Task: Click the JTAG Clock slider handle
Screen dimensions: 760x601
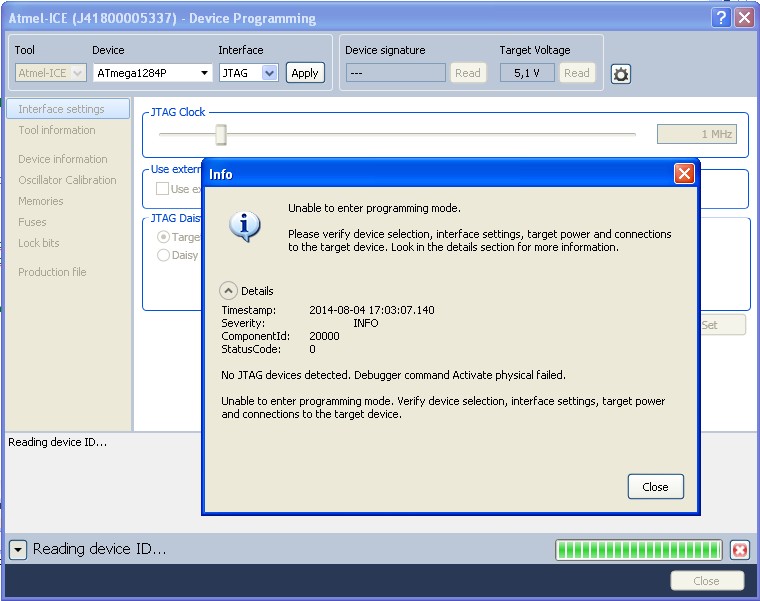Action: pyautogui.click(x=221, y=134)
